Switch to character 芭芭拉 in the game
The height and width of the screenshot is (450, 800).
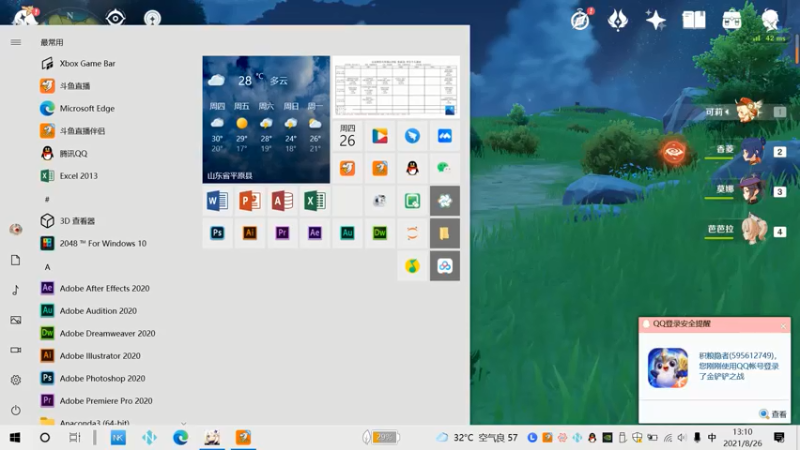tap(747, 231)
